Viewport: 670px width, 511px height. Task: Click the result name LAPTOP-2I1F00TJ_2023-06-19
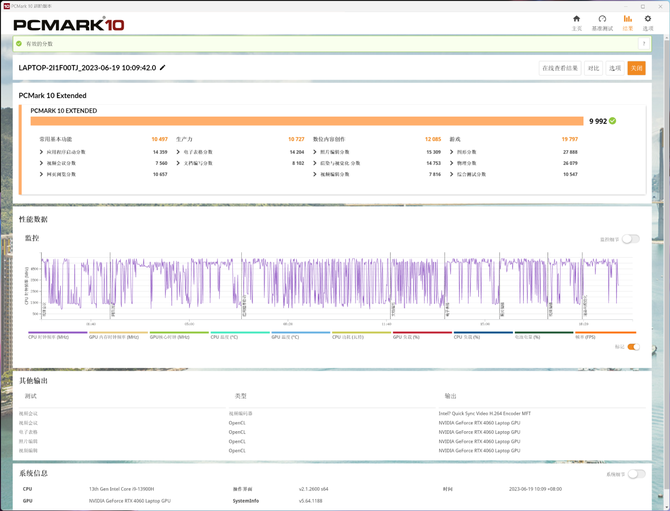[87, 68]
